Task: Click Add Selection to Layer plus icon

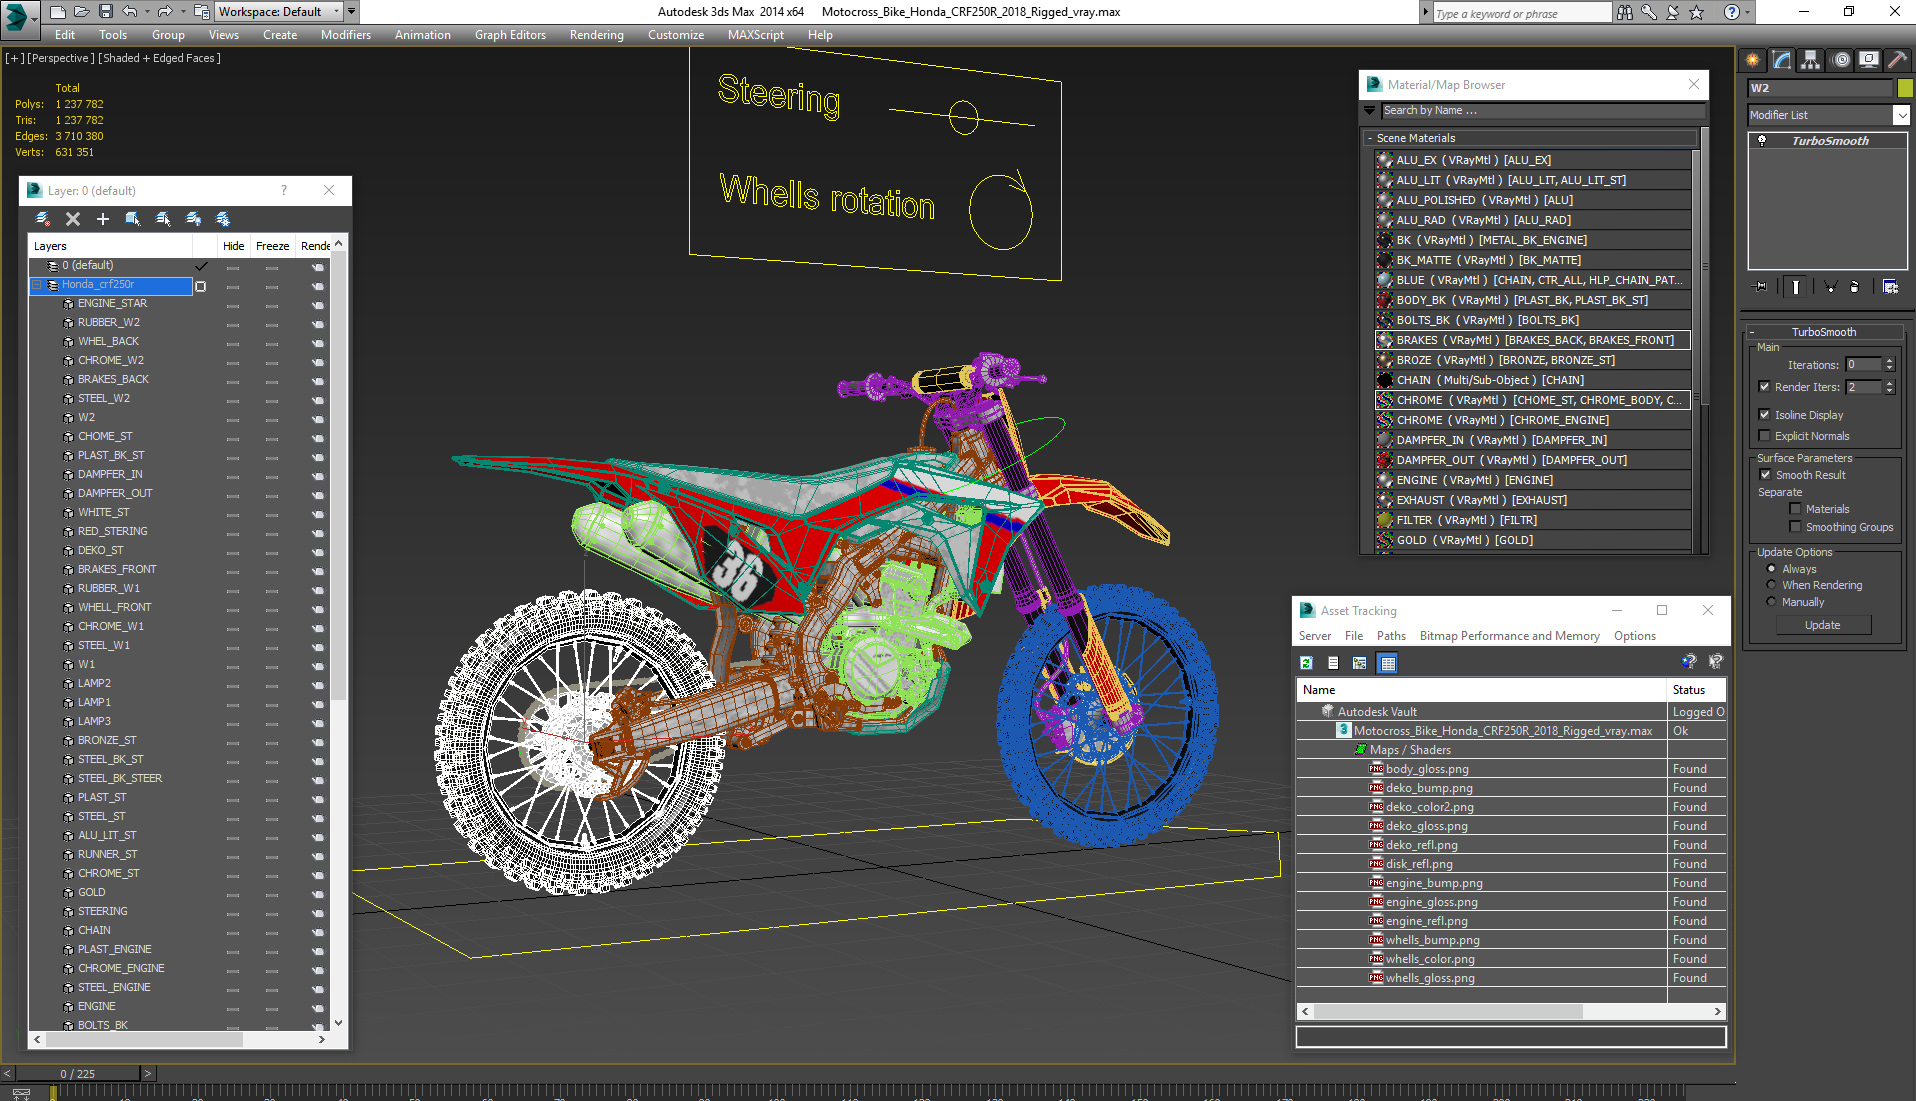Action: point(102,219)
